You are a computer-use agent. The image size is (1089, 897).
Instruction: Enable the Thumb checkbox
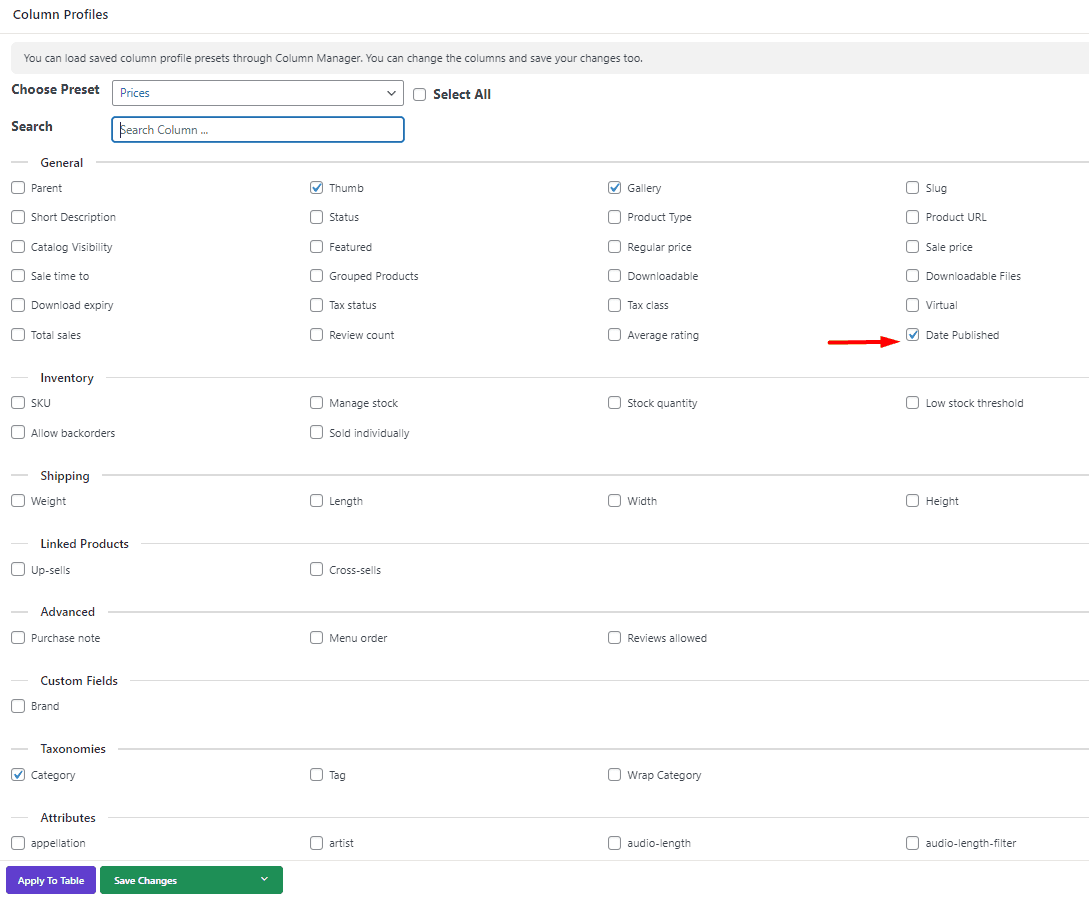316,187
